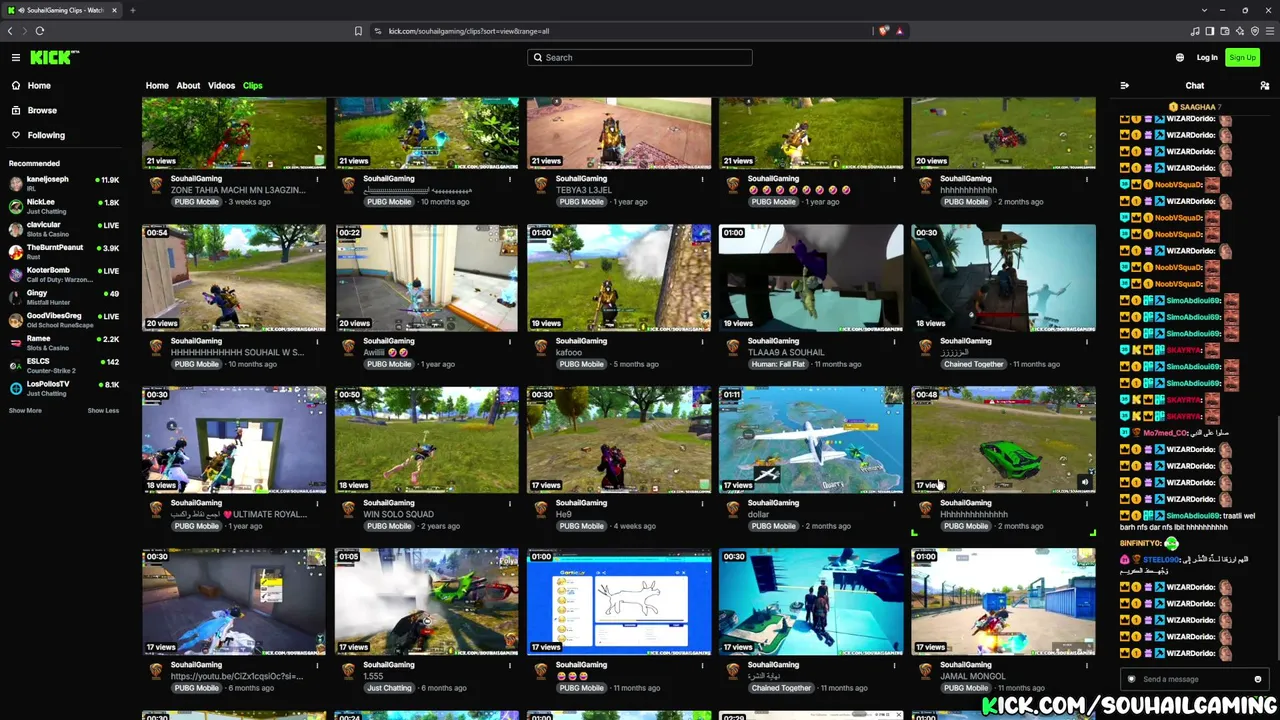Viewport: 1280px width, 720px height.
Task: Open recommended channel TheBurntPeanut
Action: (x=63, y=251)
